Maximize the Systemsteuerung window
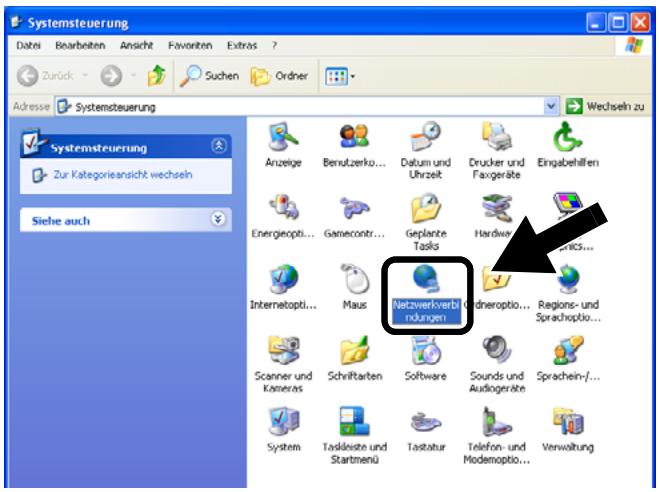The width and height of the screenshot is (659, 492). coord(618,22)
